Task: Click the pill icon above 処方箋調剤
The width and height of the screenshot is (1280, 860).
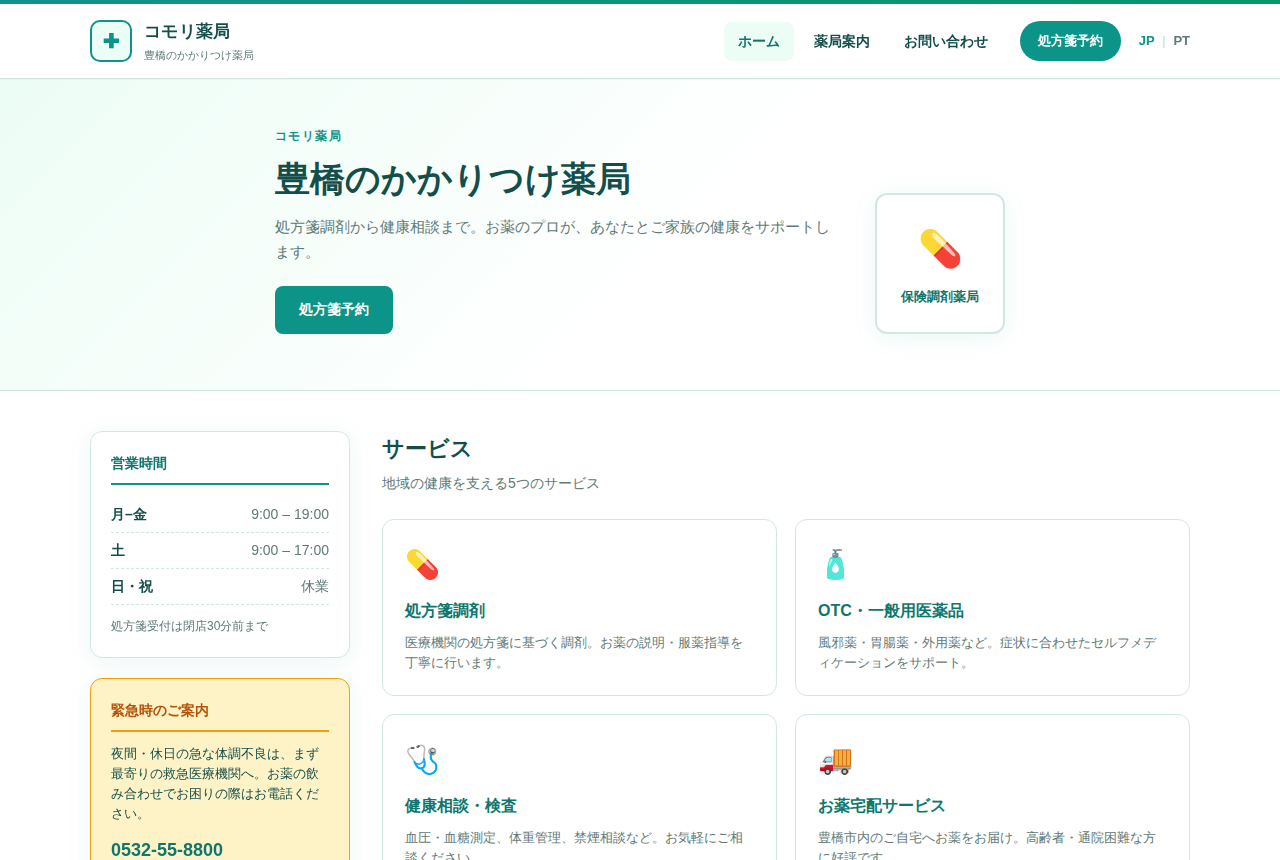Action: 422,564
